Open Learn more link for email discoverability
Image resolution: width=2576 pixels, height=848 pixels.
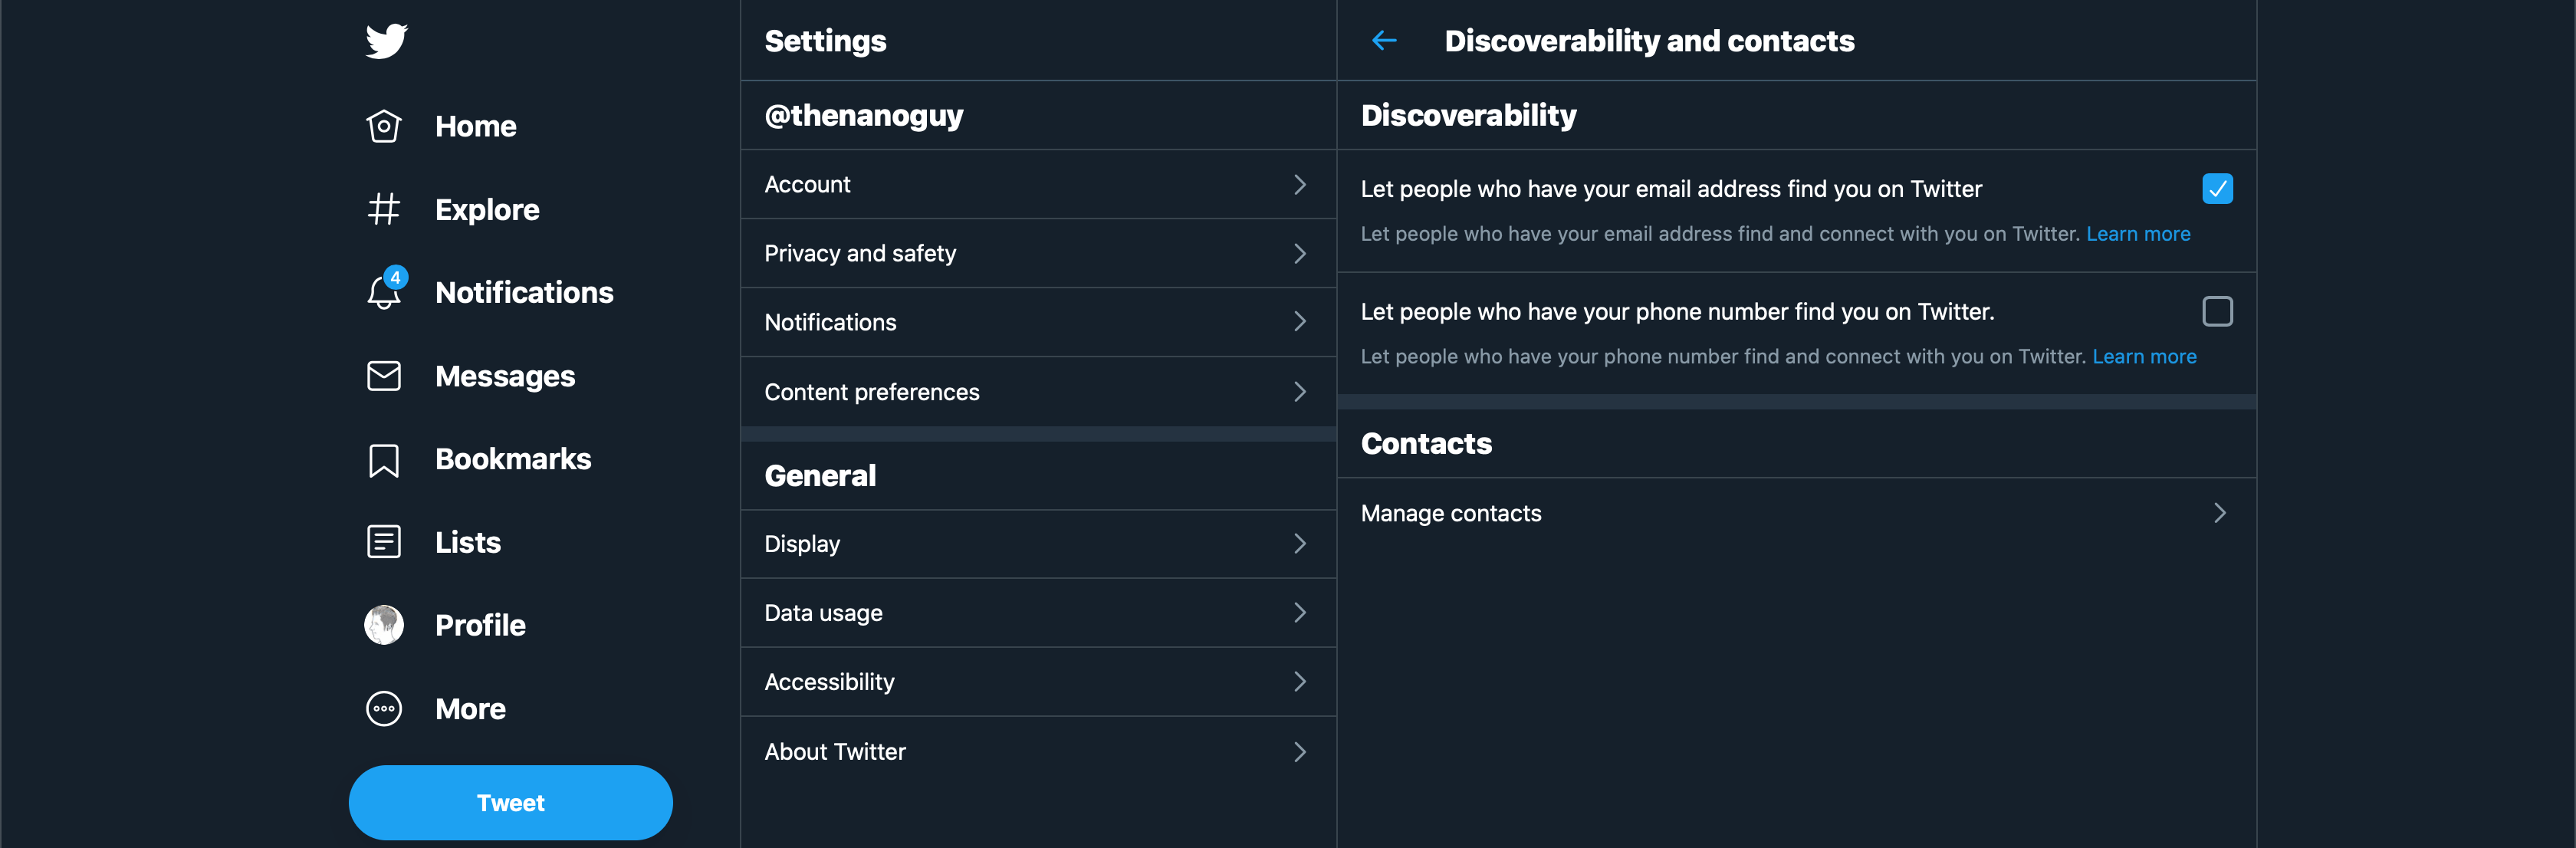(2138, 234)
